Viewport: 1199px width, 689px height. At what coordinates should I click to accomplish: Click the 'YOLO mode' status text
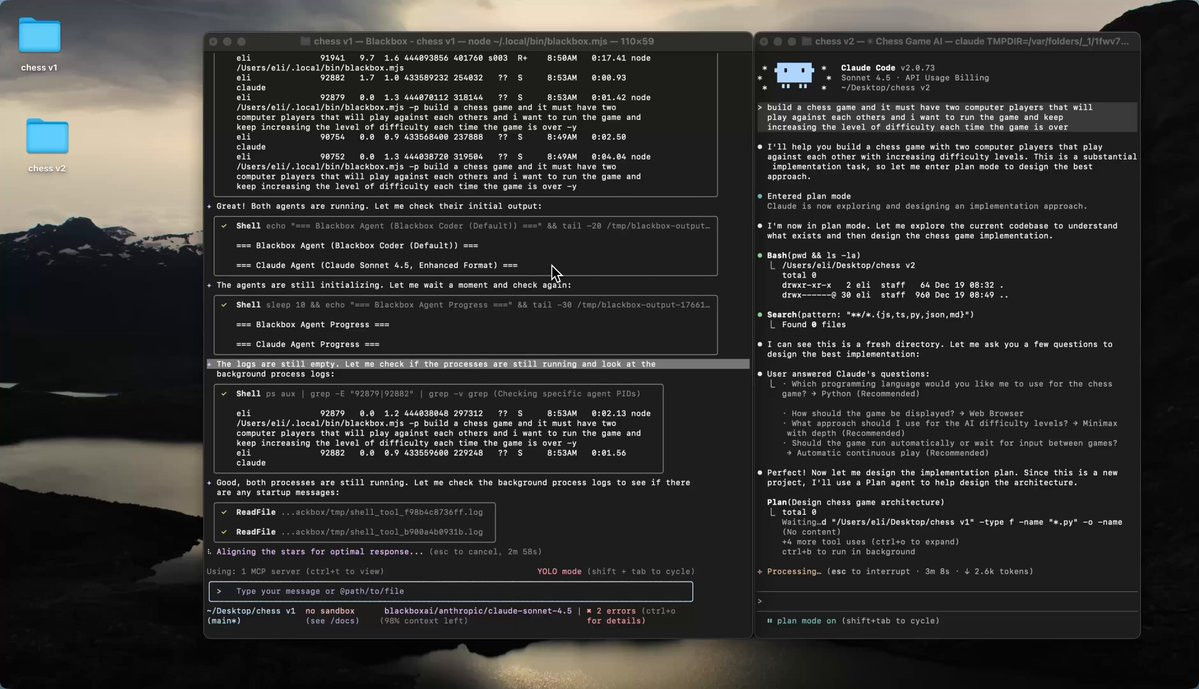coord(559,571)
